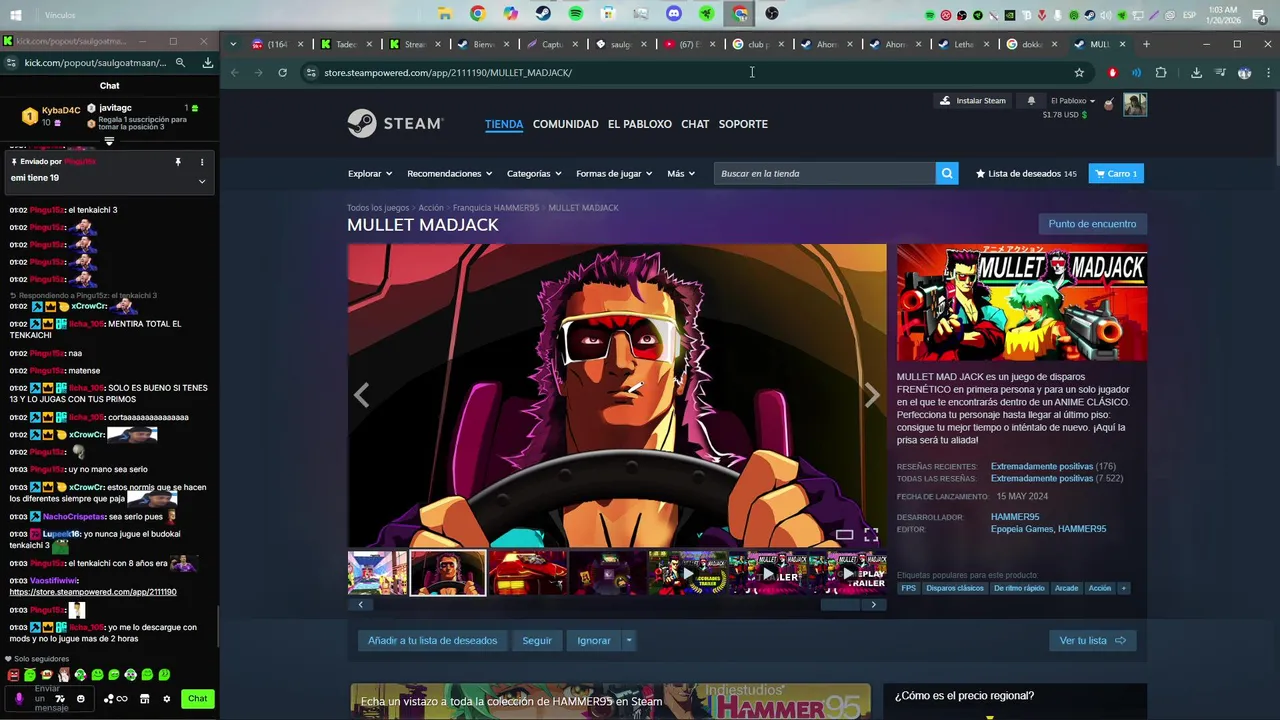This screenshot has height=720, width=1280.
Task: Go to TIENDA store tab
Action: (x=504, y=124)
